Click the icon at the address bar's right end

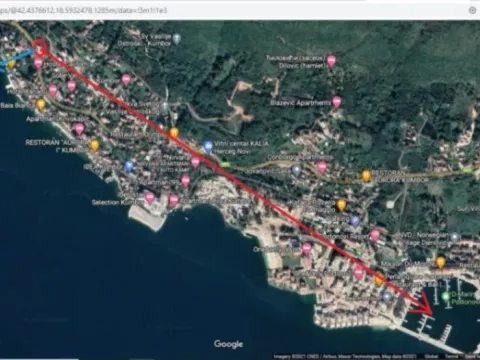pos(472,10)
